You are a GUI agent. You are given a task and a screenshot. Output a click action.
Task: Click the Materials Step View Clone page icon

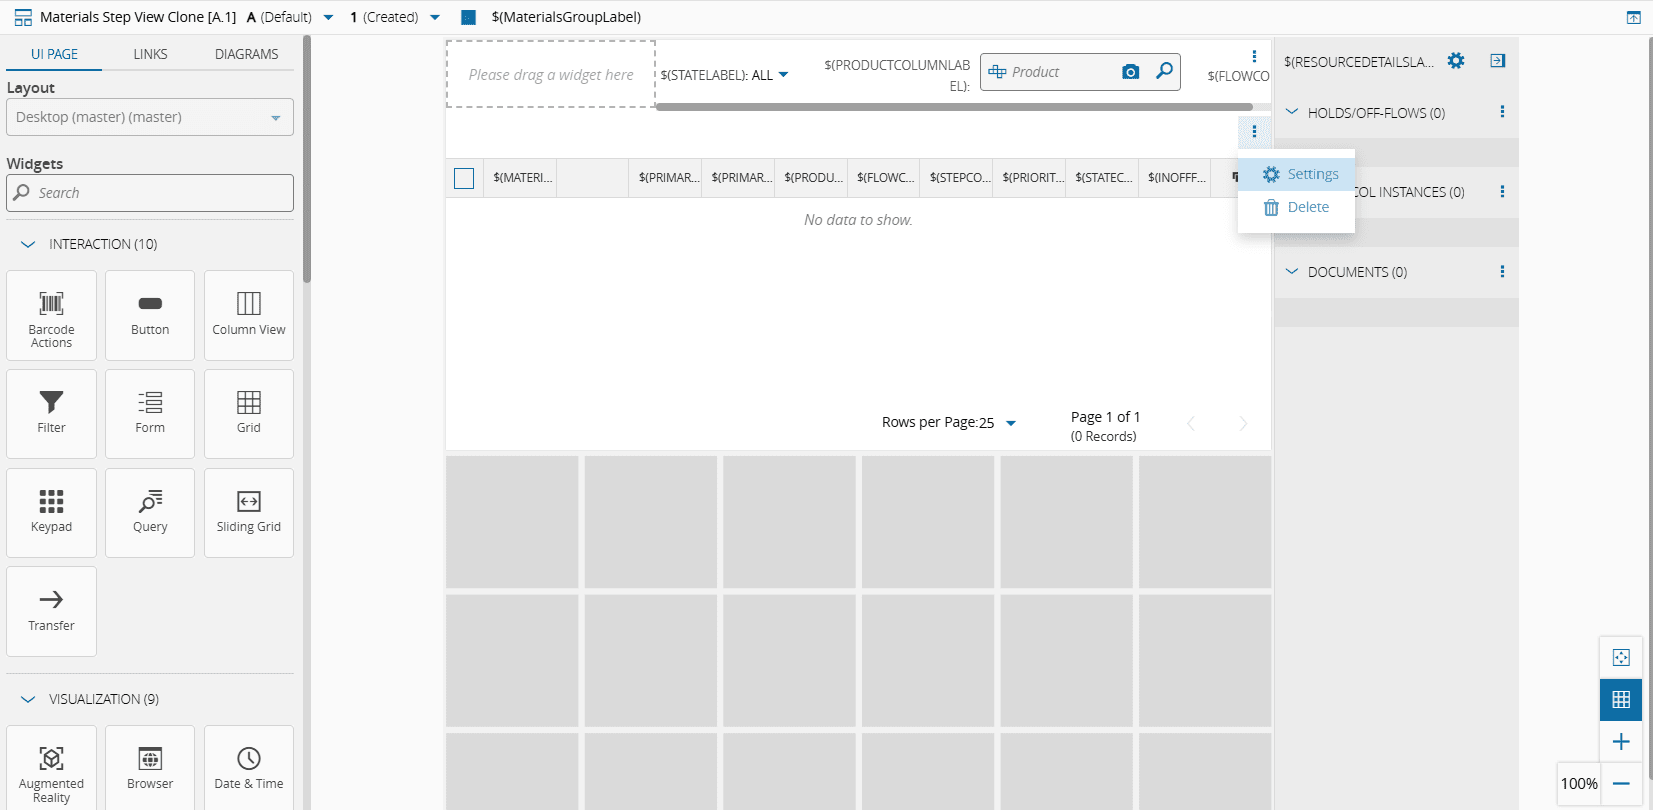pyautogui.click(x=23, y=17)
